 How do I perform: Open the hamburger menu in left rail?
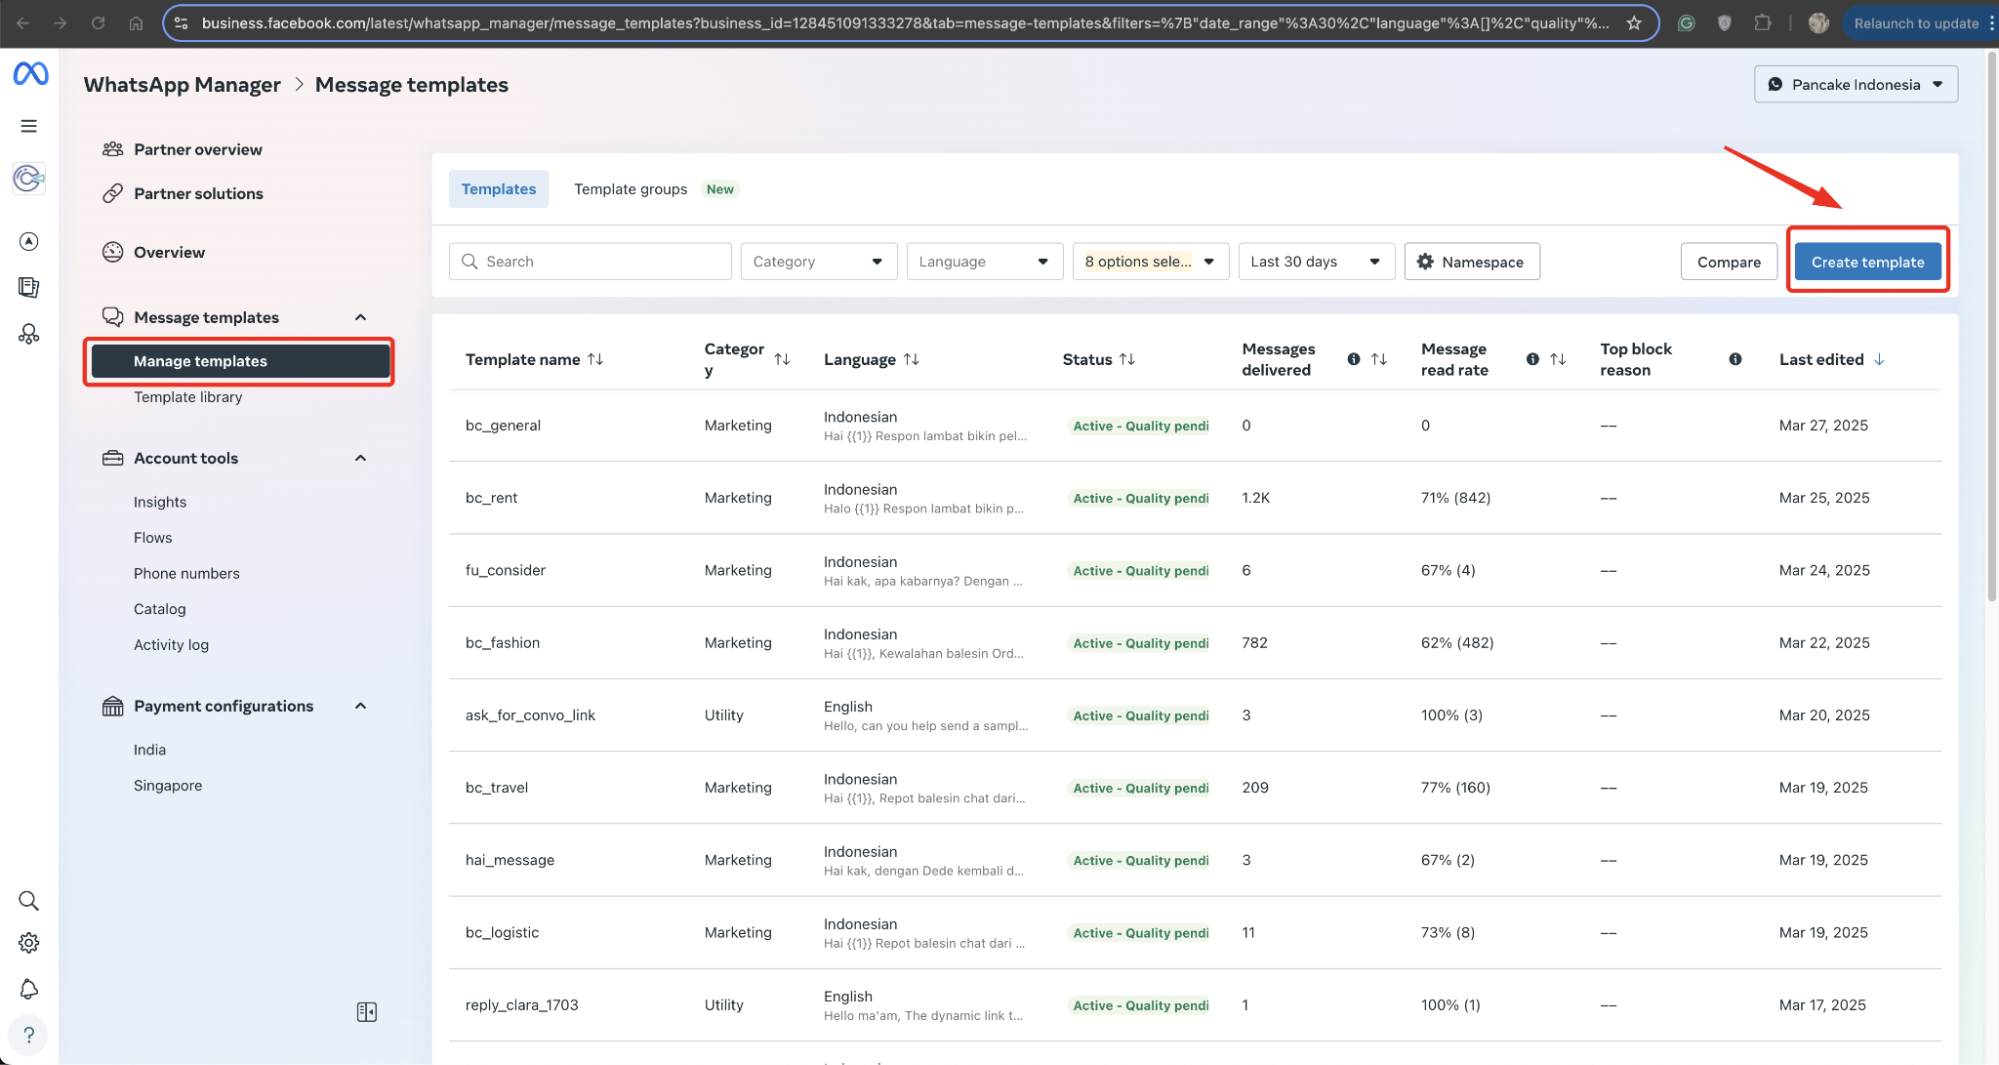point(29,126)
